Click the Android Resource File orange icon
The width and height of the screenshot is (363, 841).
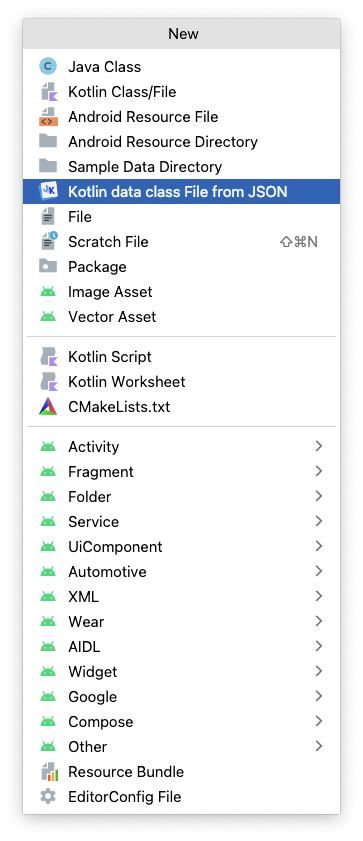tap(48, 117)
